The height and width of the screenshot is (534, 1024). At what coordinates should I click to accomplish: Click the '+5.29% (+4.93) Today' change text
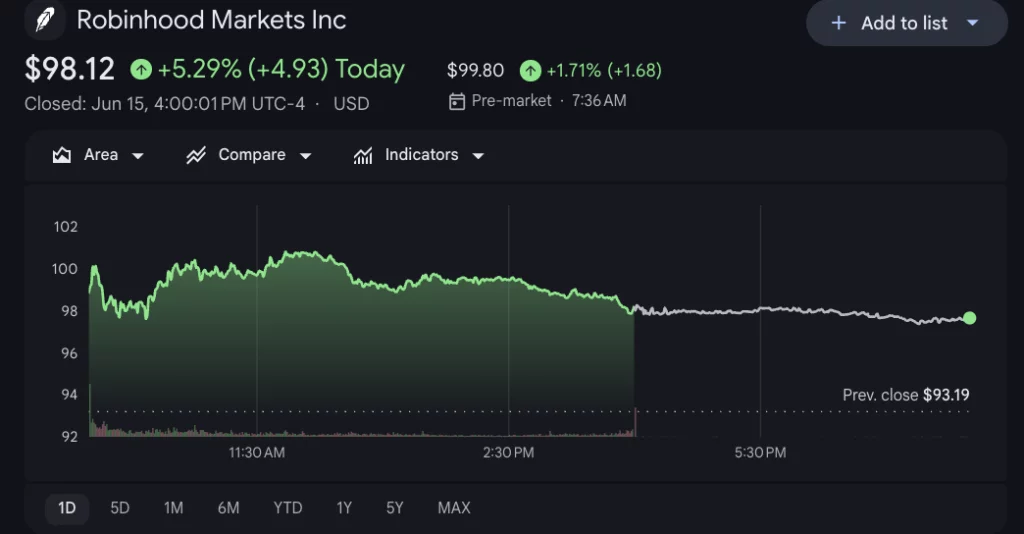coord(281,69)
